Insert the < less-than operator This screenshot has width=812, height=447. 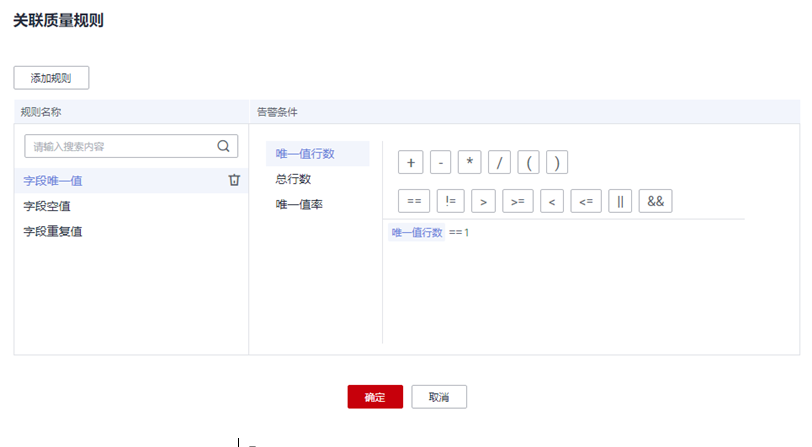(552, 201)
